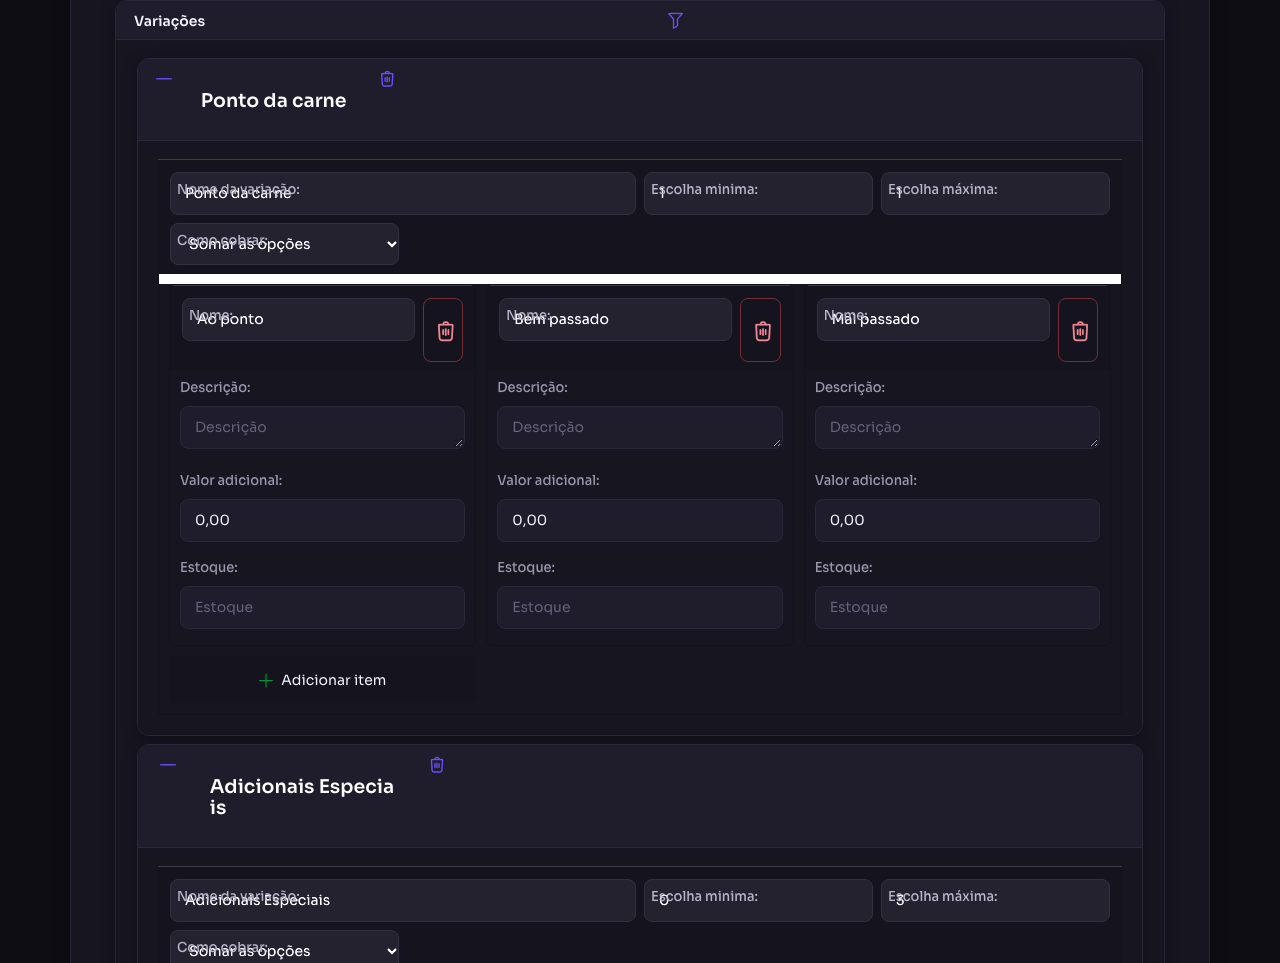Edit Valor adicional for Mal passado
Image resolution: width=1280 pixels, height=963 pixels.
957,520
